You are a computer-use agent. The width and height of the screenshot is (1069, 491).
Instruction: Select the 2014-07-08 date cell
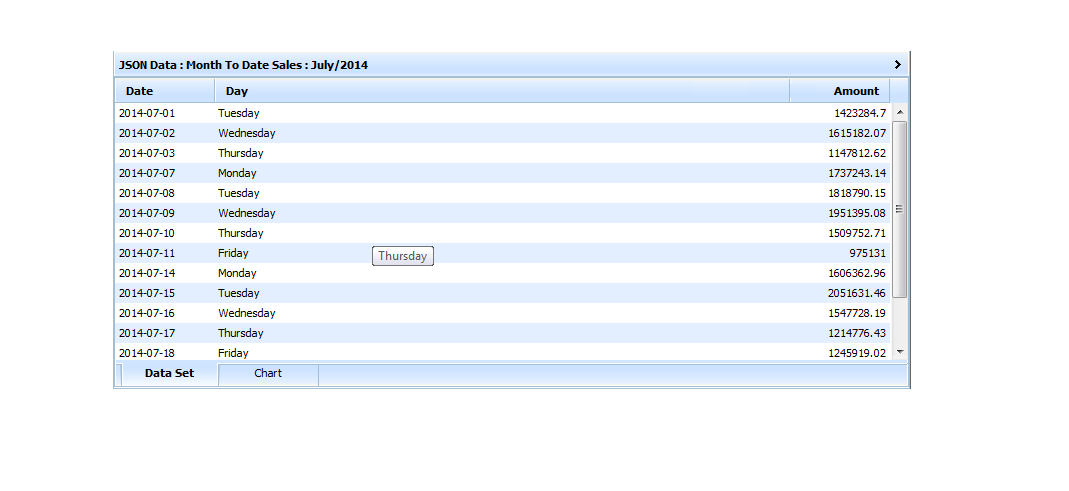coord(147,193)
